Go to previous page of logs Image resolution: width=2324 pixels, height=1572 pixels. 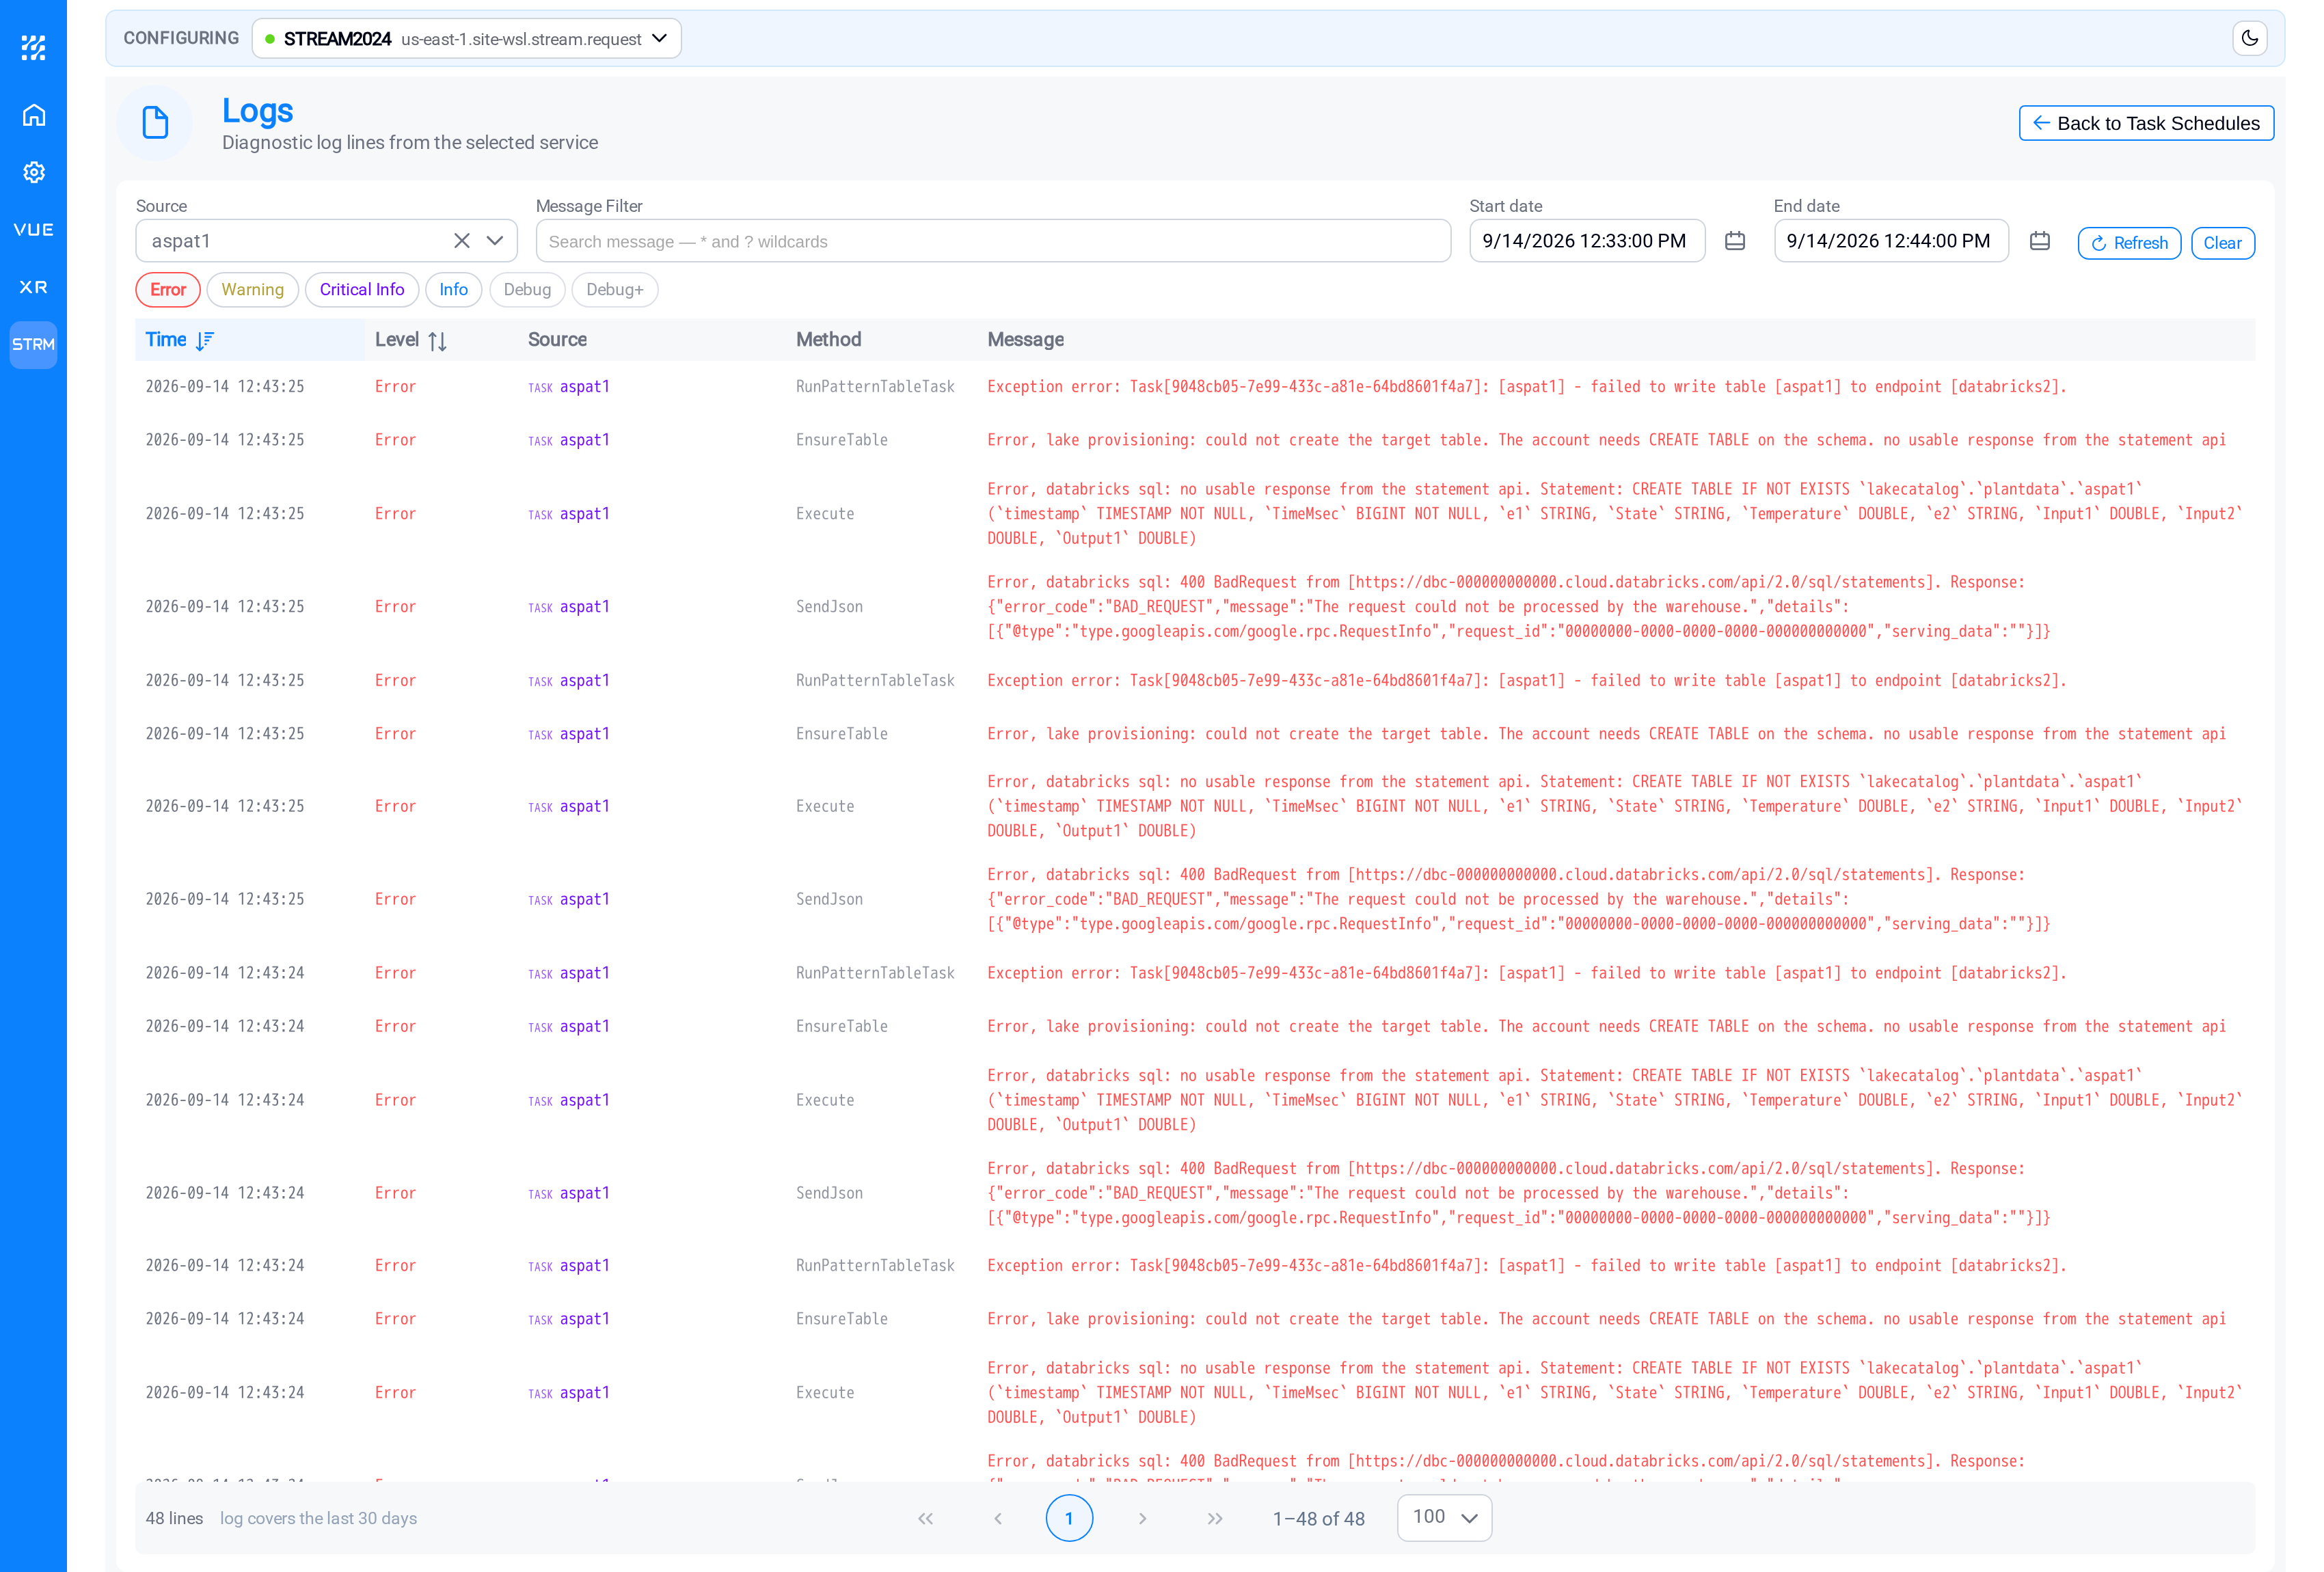point(997,1518)
